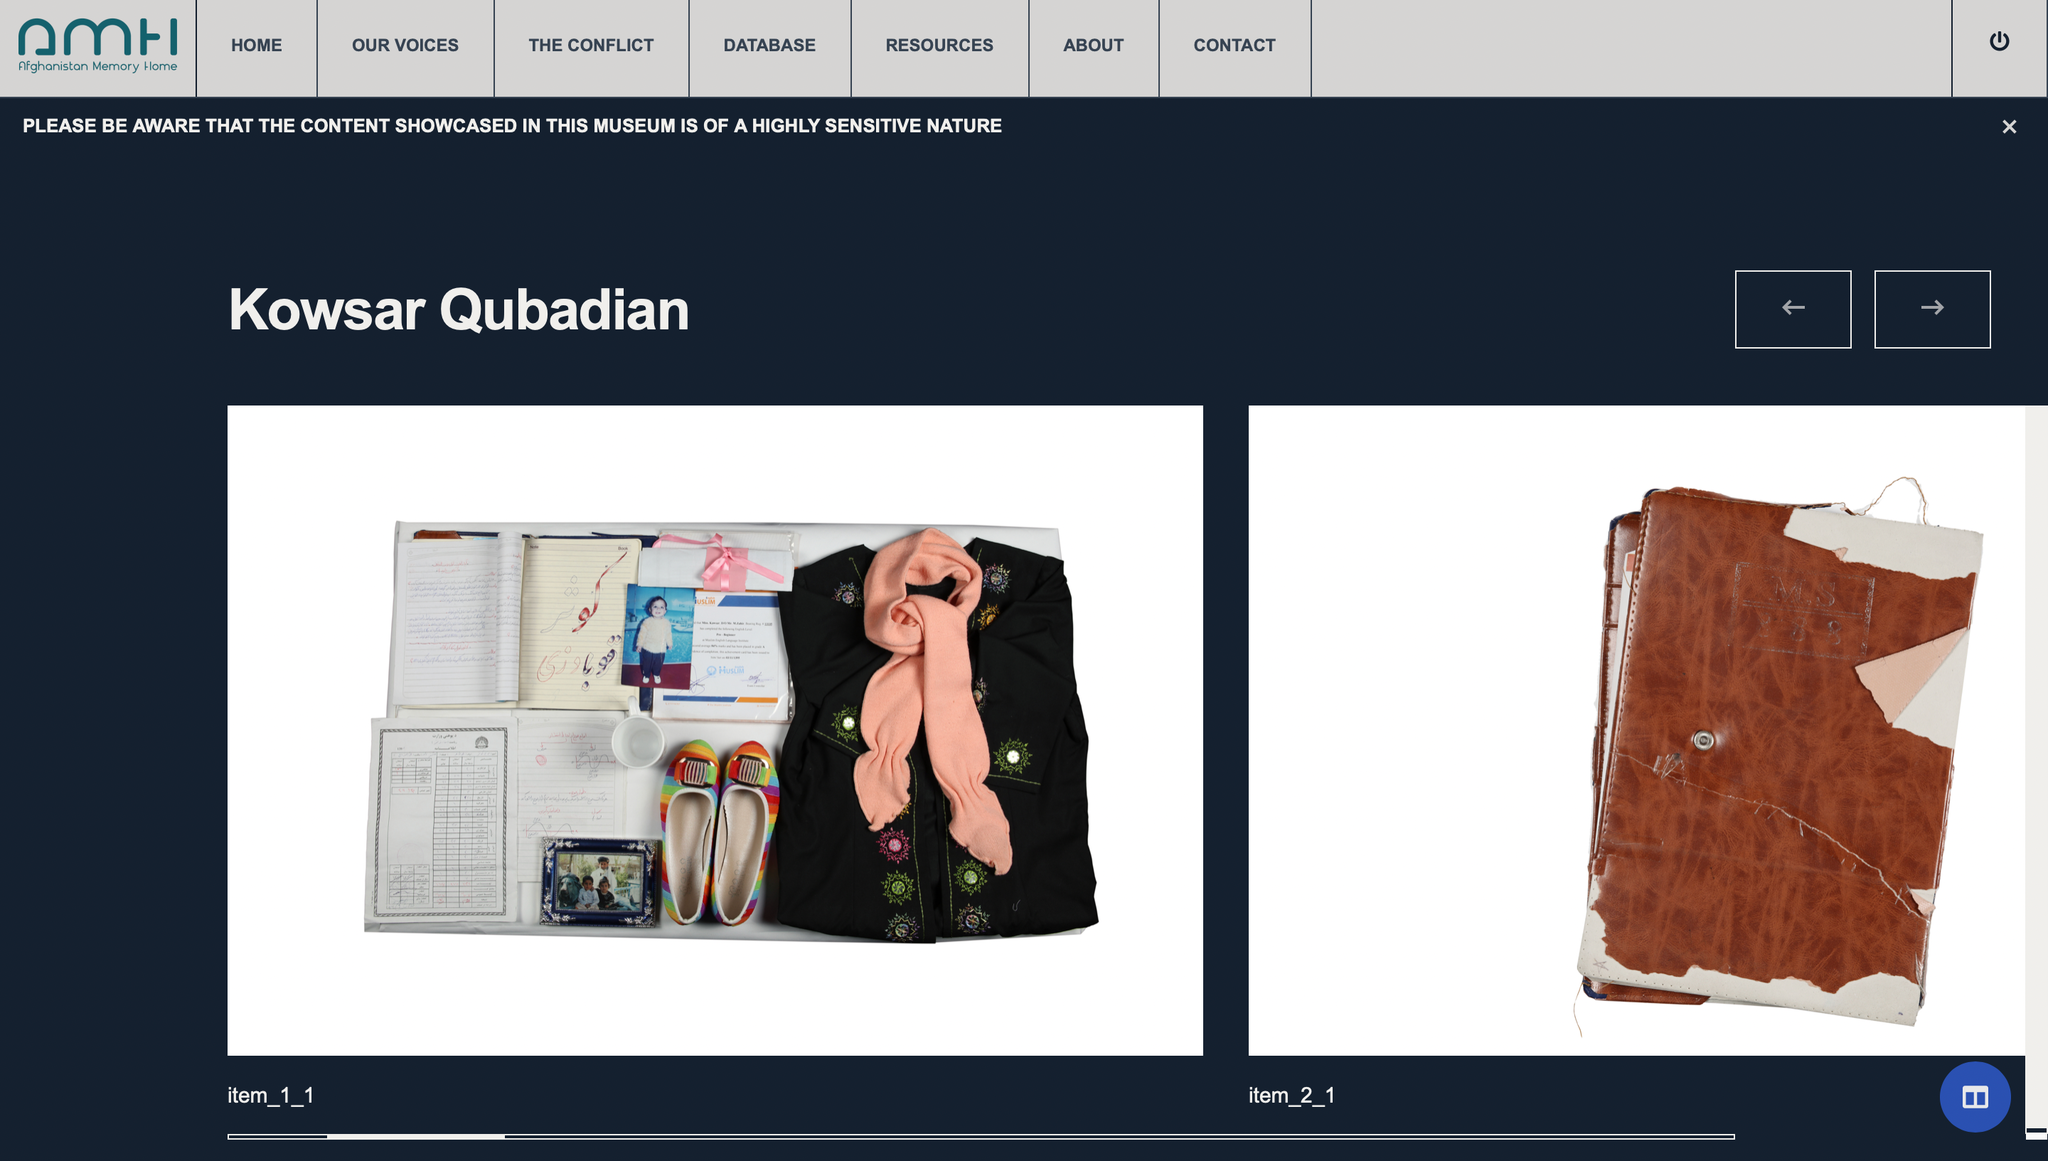The width and height of the screenshot is (2048, 1161).
Task: View the item_1_1 belongings photo
Action: (x=715, y=730)
